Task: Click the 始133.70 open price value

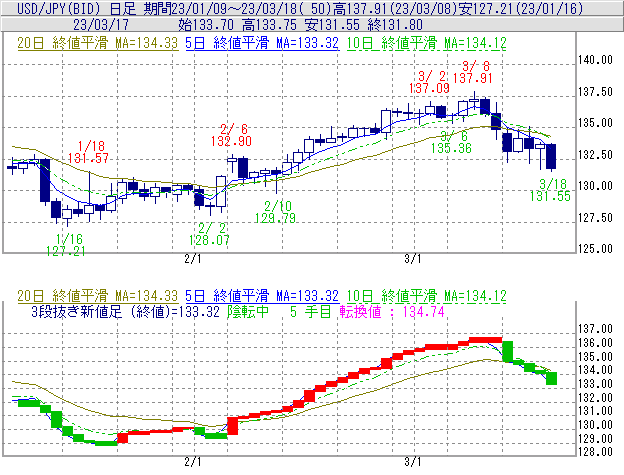Action: [206, 25]
